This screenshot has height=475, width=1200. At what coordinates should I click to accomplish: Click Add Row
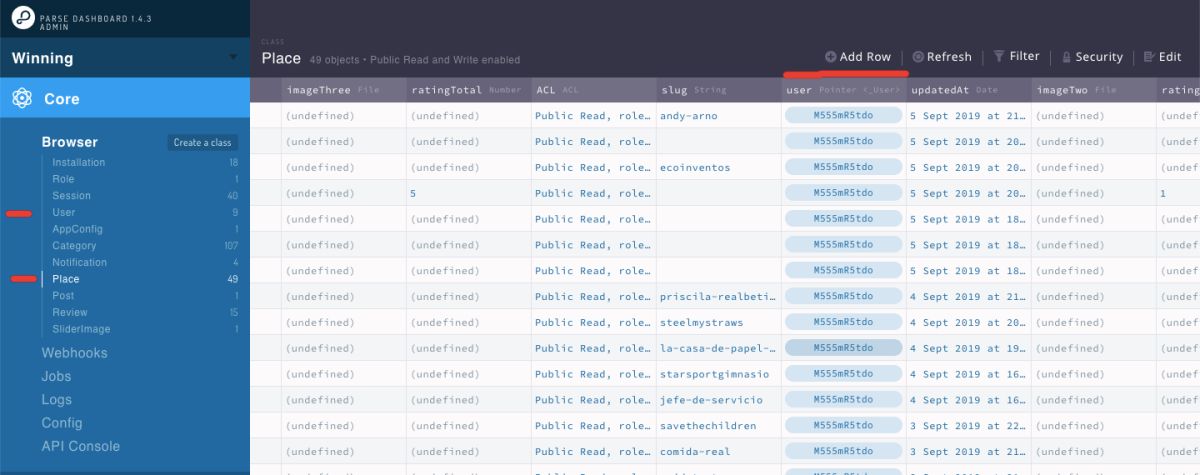tap(858, 57)
